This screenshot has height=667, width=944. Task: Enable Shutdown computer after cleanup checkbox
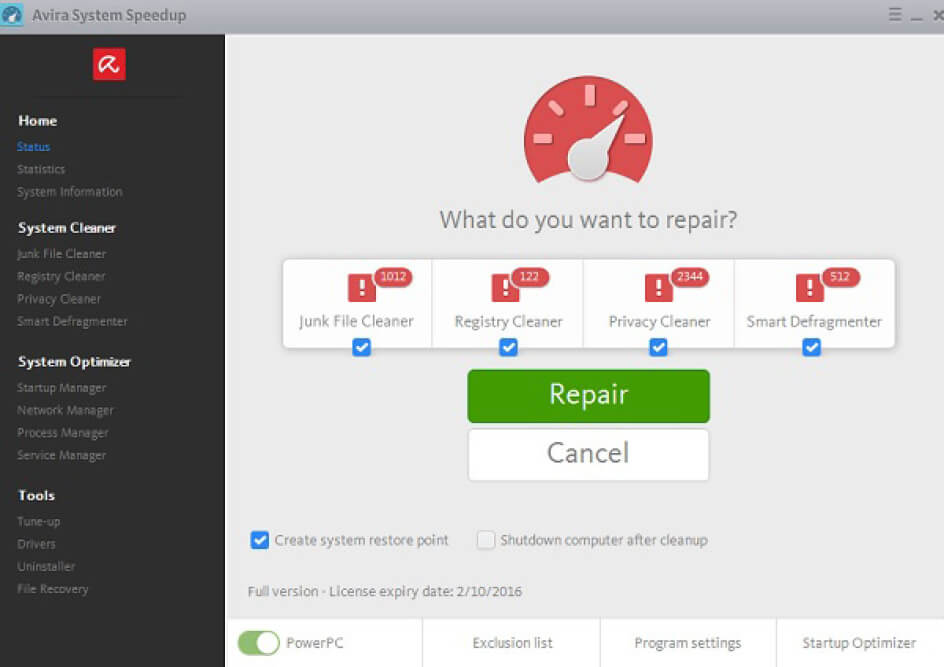(x=486, y=540)
